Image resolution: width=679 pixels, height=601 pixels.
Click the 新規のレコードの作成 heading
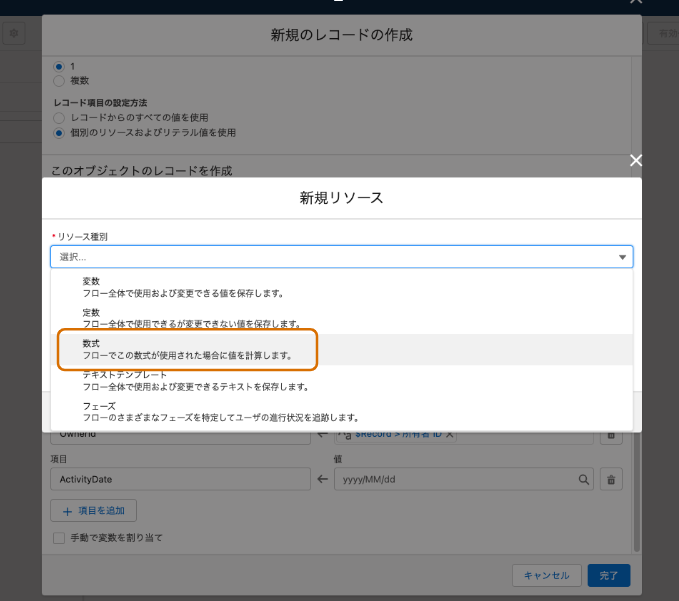(342, 35)
